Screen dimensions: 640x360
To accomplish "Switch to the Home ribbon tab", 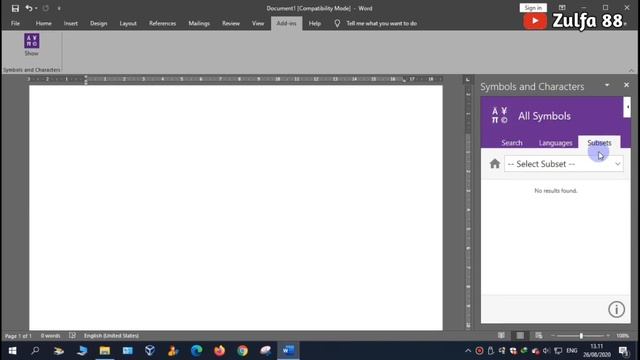I will [43, 24].
